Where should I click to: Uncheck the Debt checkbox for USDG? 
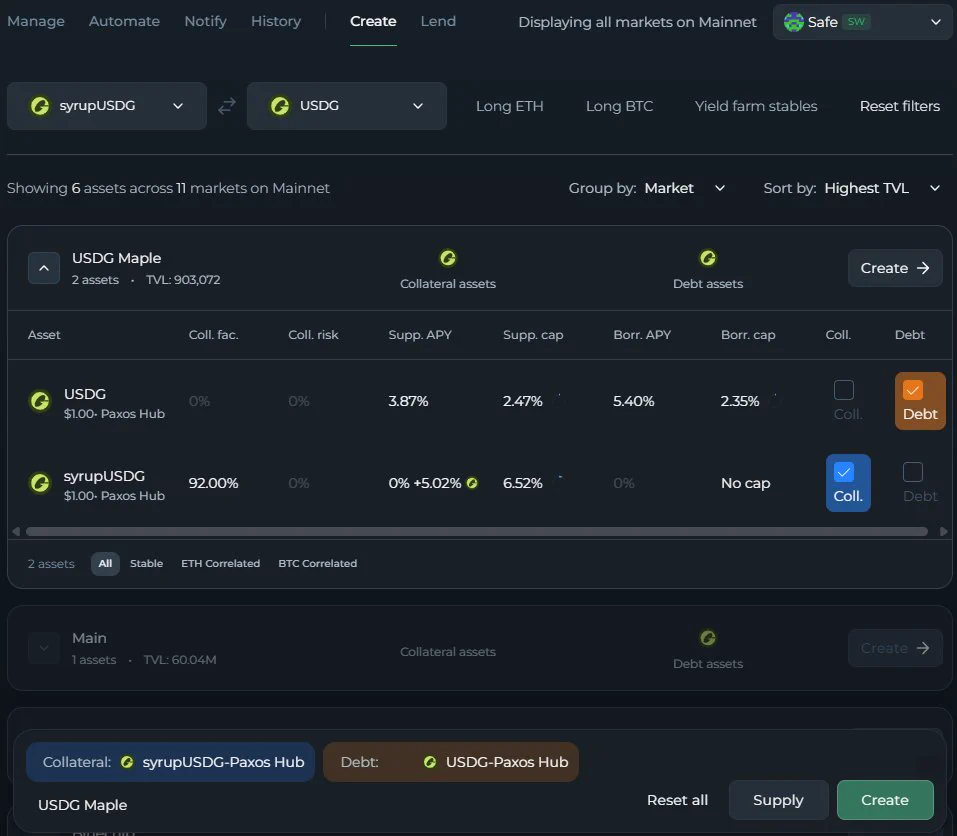click(912, 390)
